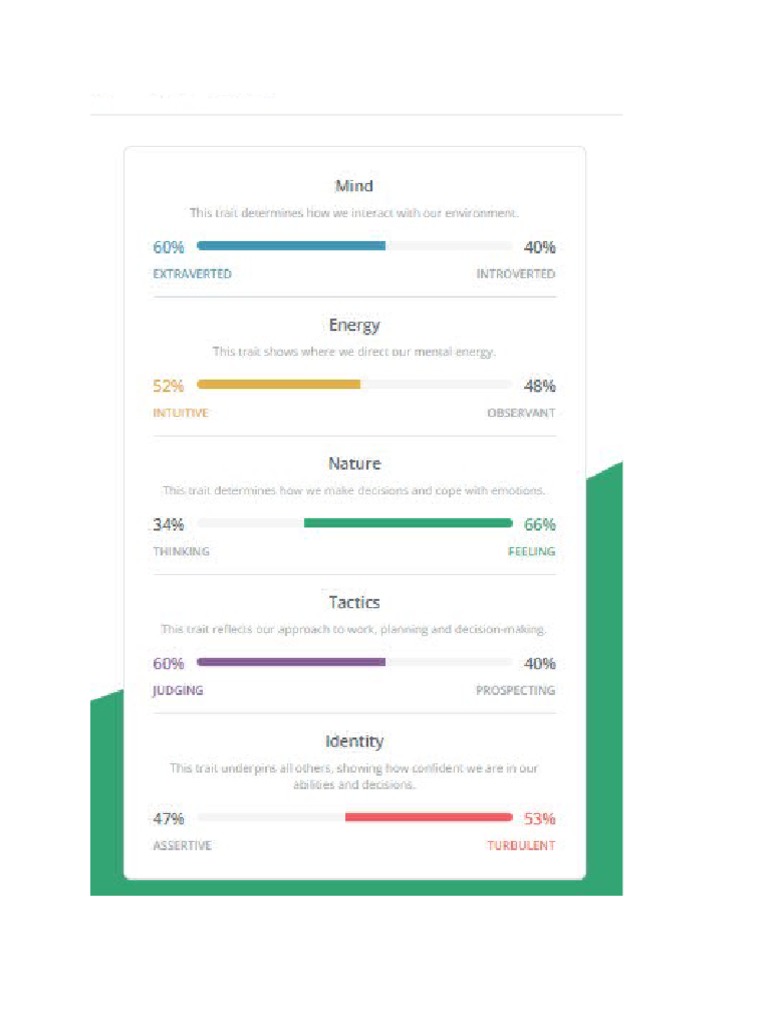Screen dimensions: 768x1024
Task: Click the INTUITIVE label
Action: click(x=180, y=413)
